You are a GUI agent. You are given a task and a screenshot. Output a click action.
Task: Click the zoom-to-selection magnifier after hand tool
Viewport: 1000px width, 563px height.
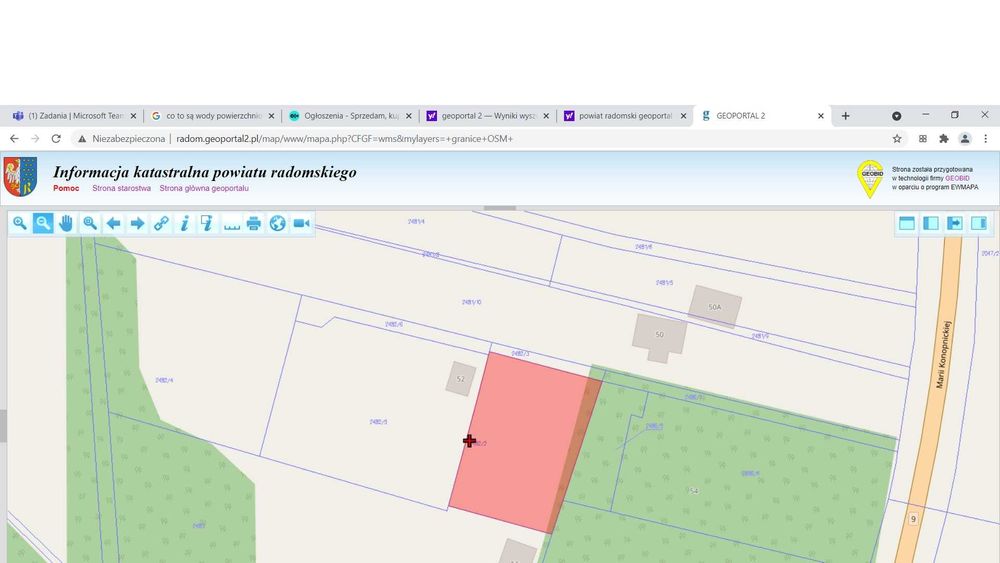point(90,223)
